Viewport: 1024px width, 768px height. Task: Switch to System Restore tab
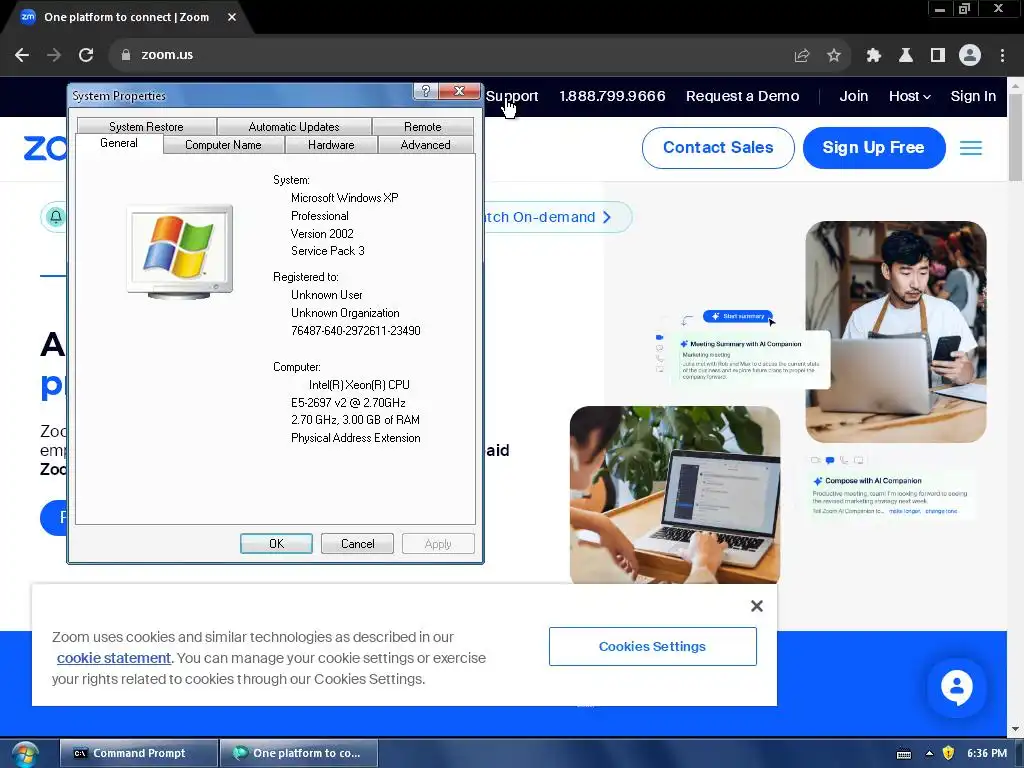click(146, 127)
